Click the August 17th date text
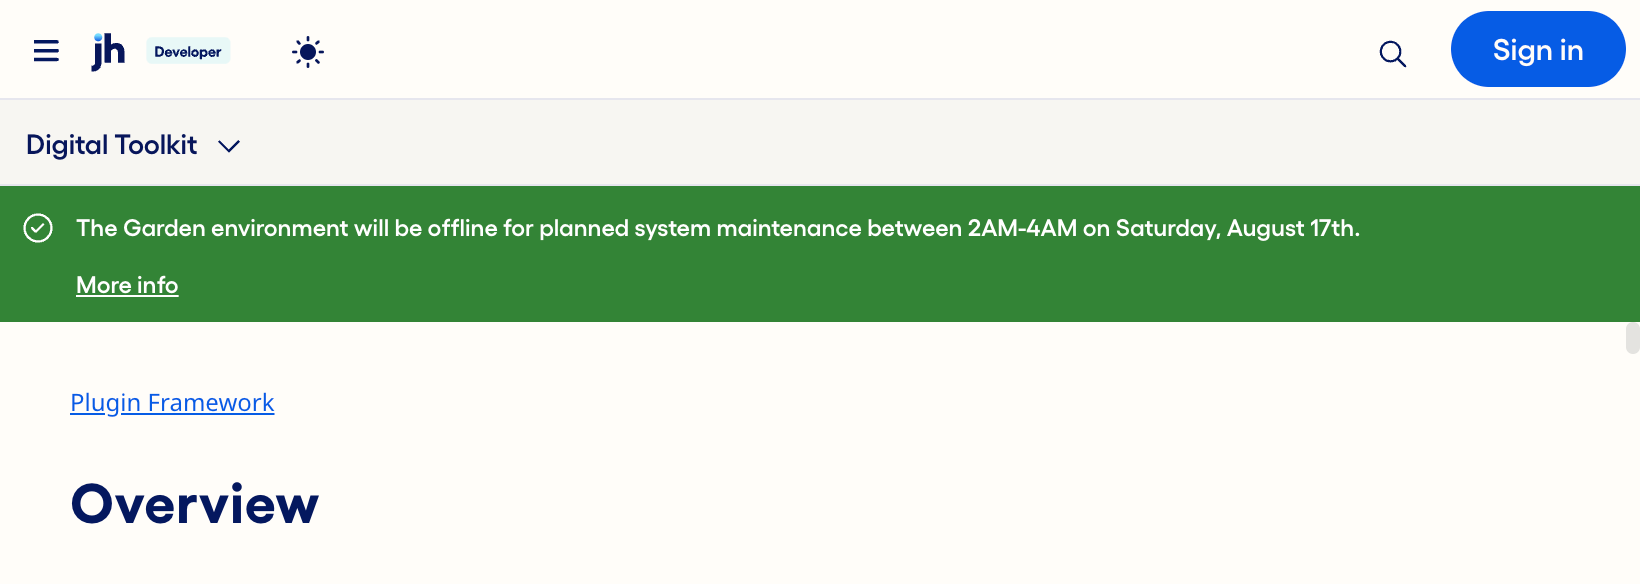1640x584 pixels. click(1292, 229)
